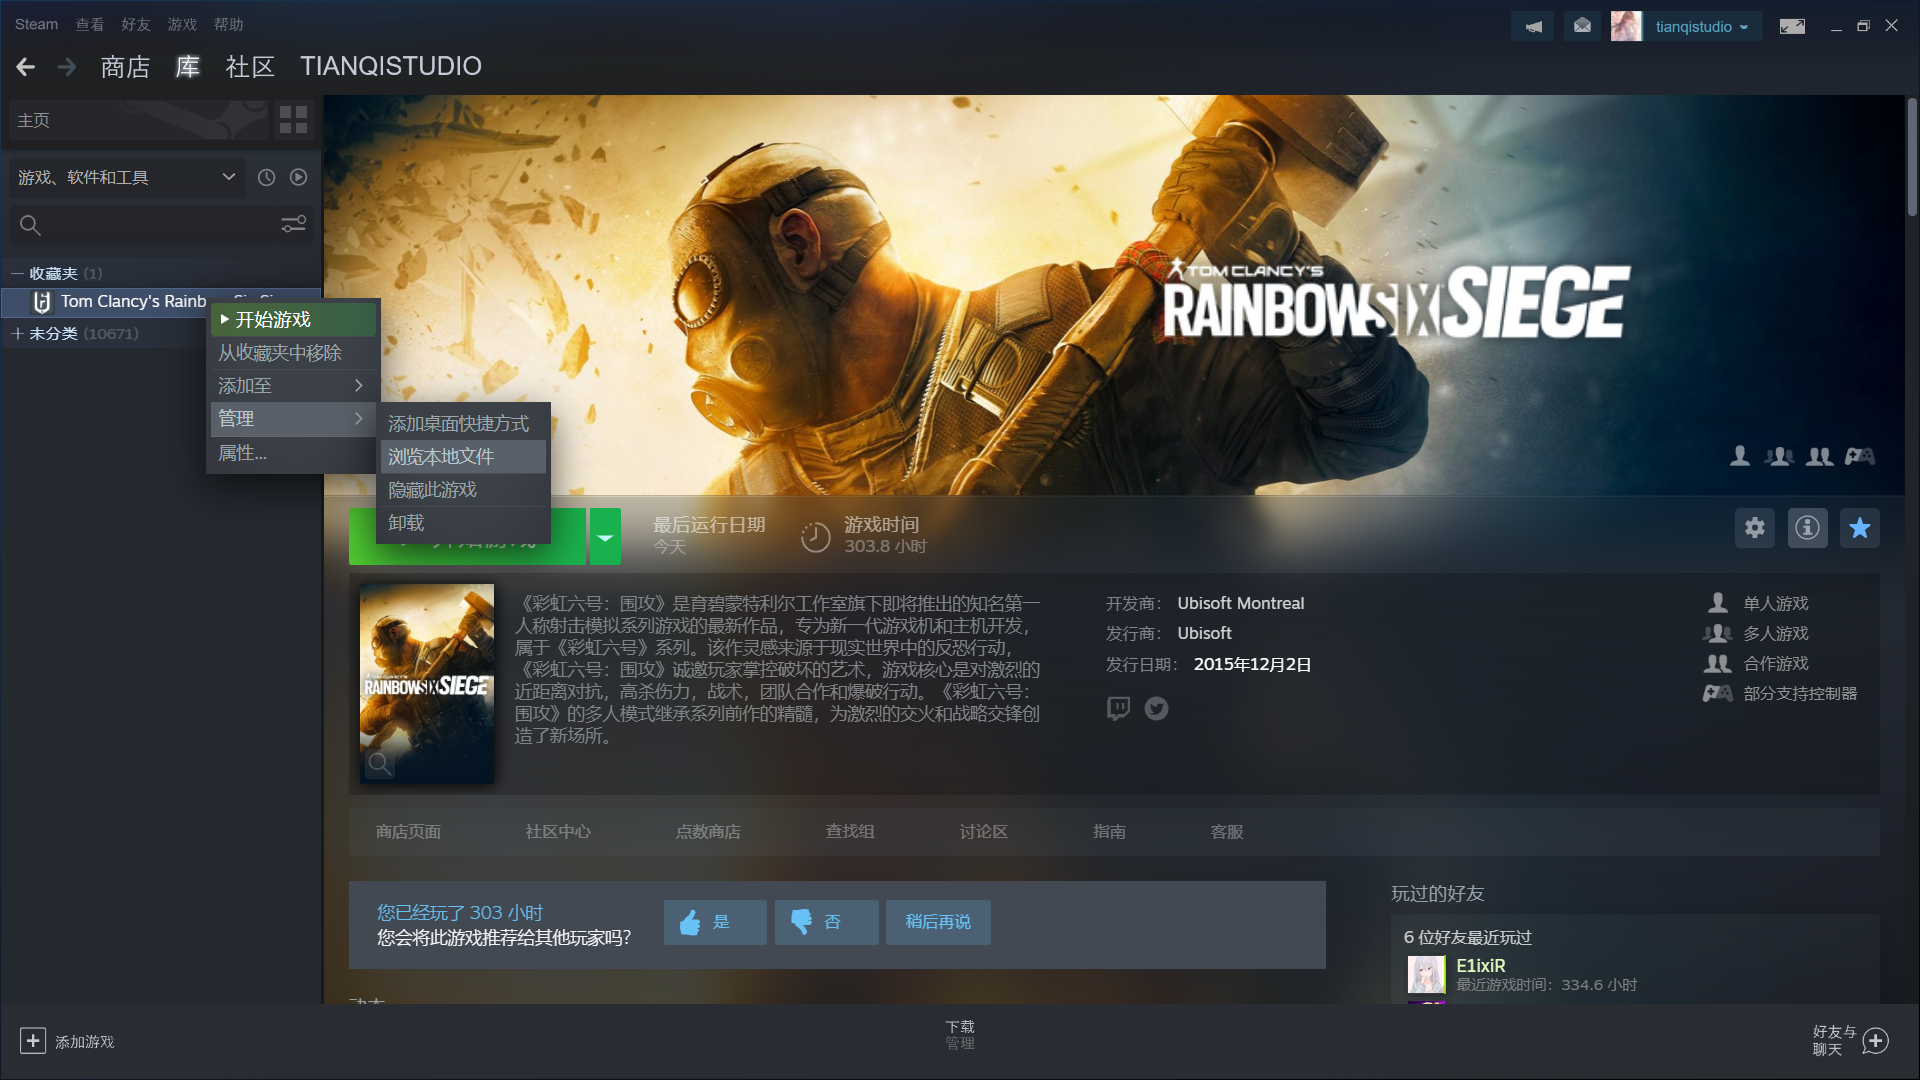Click the add game plus icon

[x=32, y=1041]
